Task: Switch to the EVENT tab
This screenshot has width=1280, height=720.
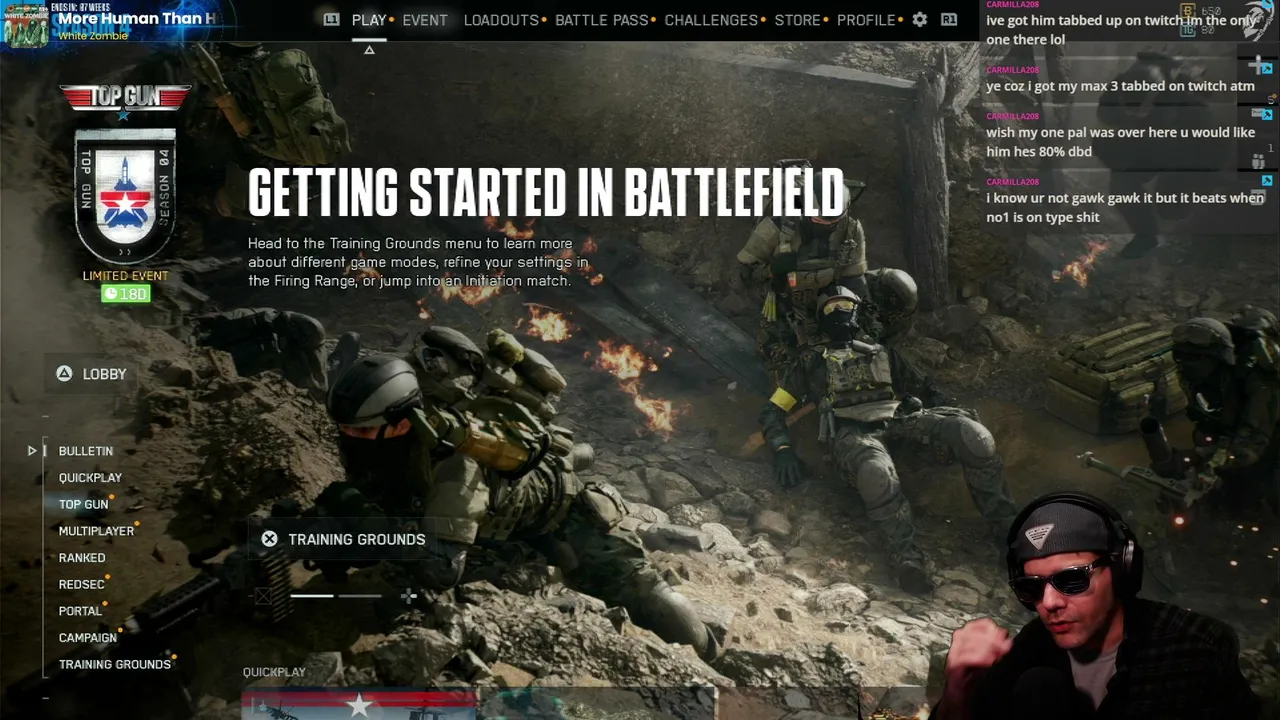Action: coord(425,20)
